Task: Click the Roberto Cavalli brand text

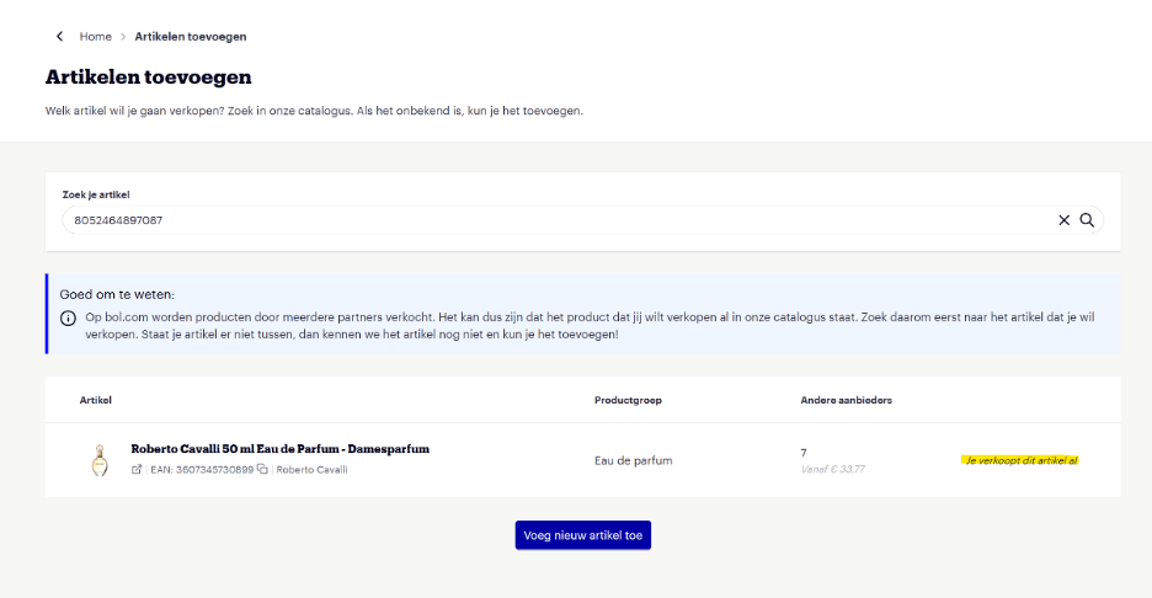Action: (x=312, y=469)
